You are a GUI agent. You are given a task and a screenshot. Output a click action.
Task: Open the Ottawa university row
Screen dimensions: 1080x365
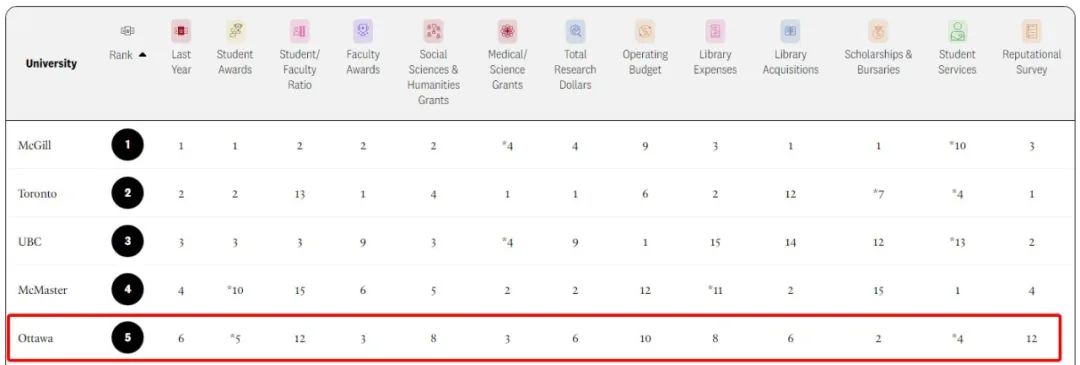(540, 338)
